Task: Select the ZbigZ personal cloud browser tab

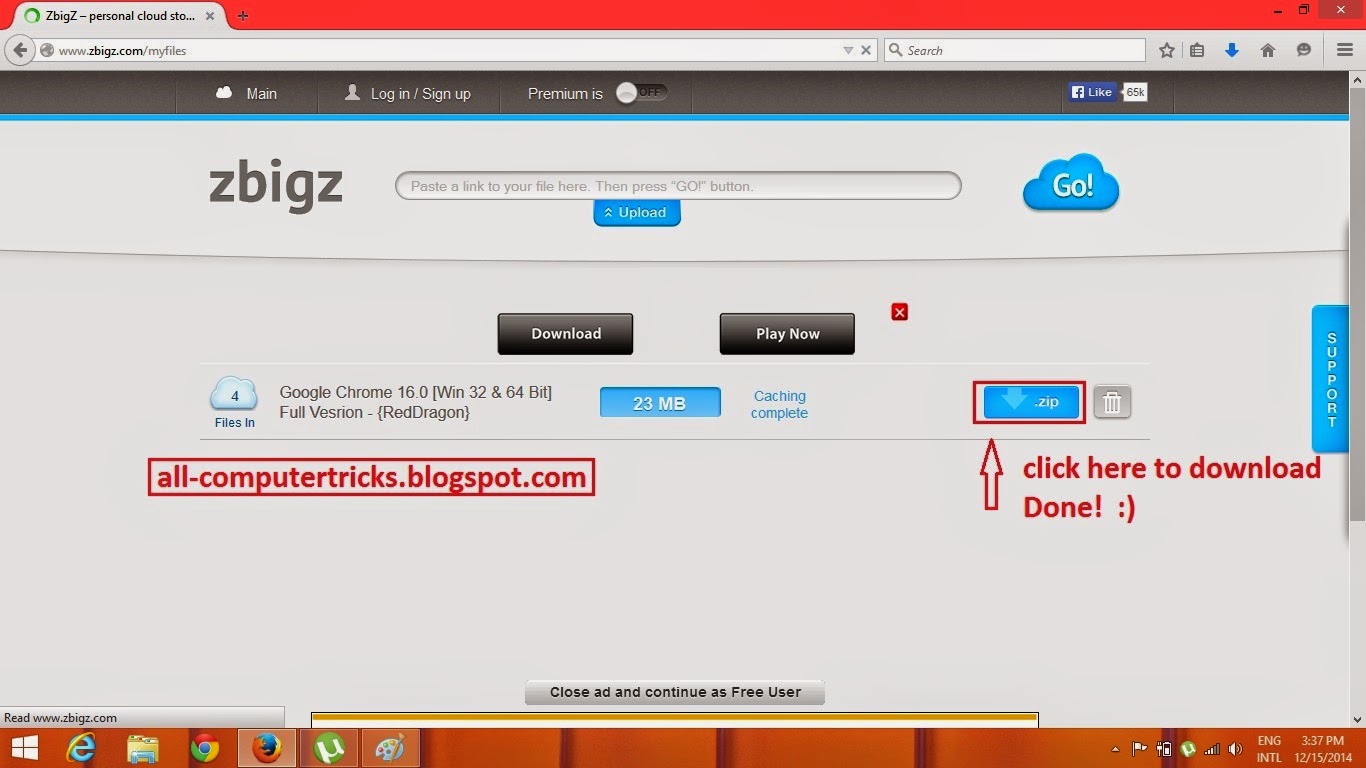Action: (118, 16)
